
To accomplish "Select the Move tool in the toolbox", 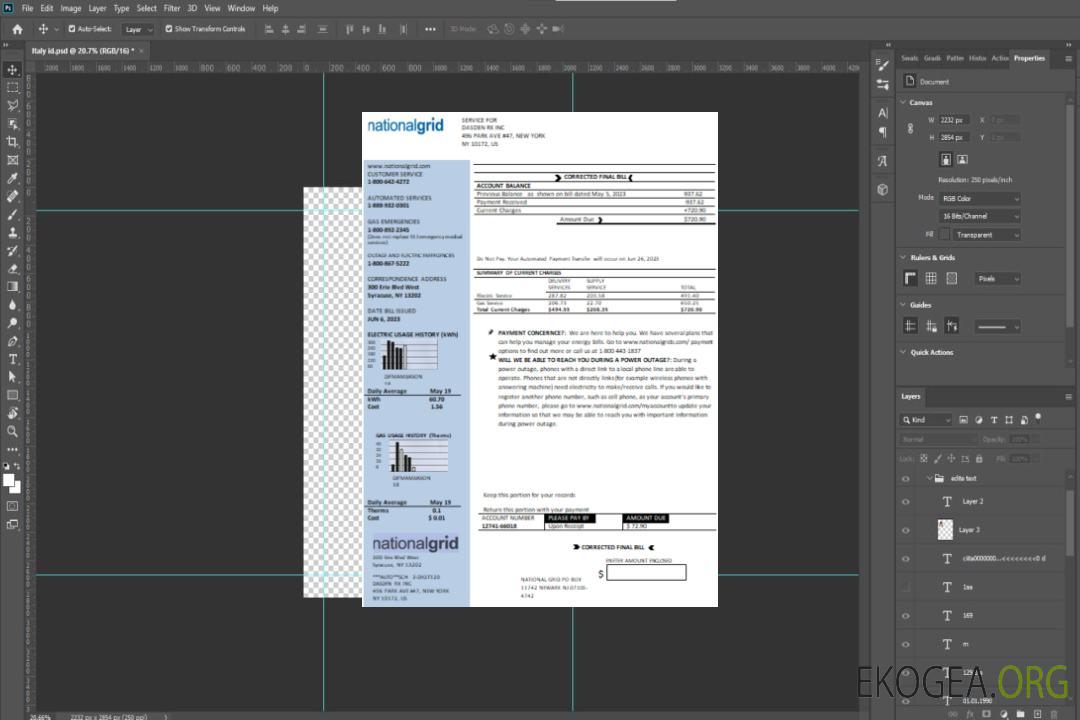I will [x=12, y=70].
